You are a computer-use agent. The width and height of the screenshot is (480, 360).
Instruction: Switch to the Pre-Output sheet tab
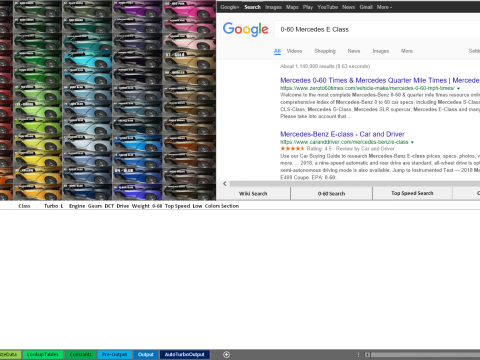[115, 354]
